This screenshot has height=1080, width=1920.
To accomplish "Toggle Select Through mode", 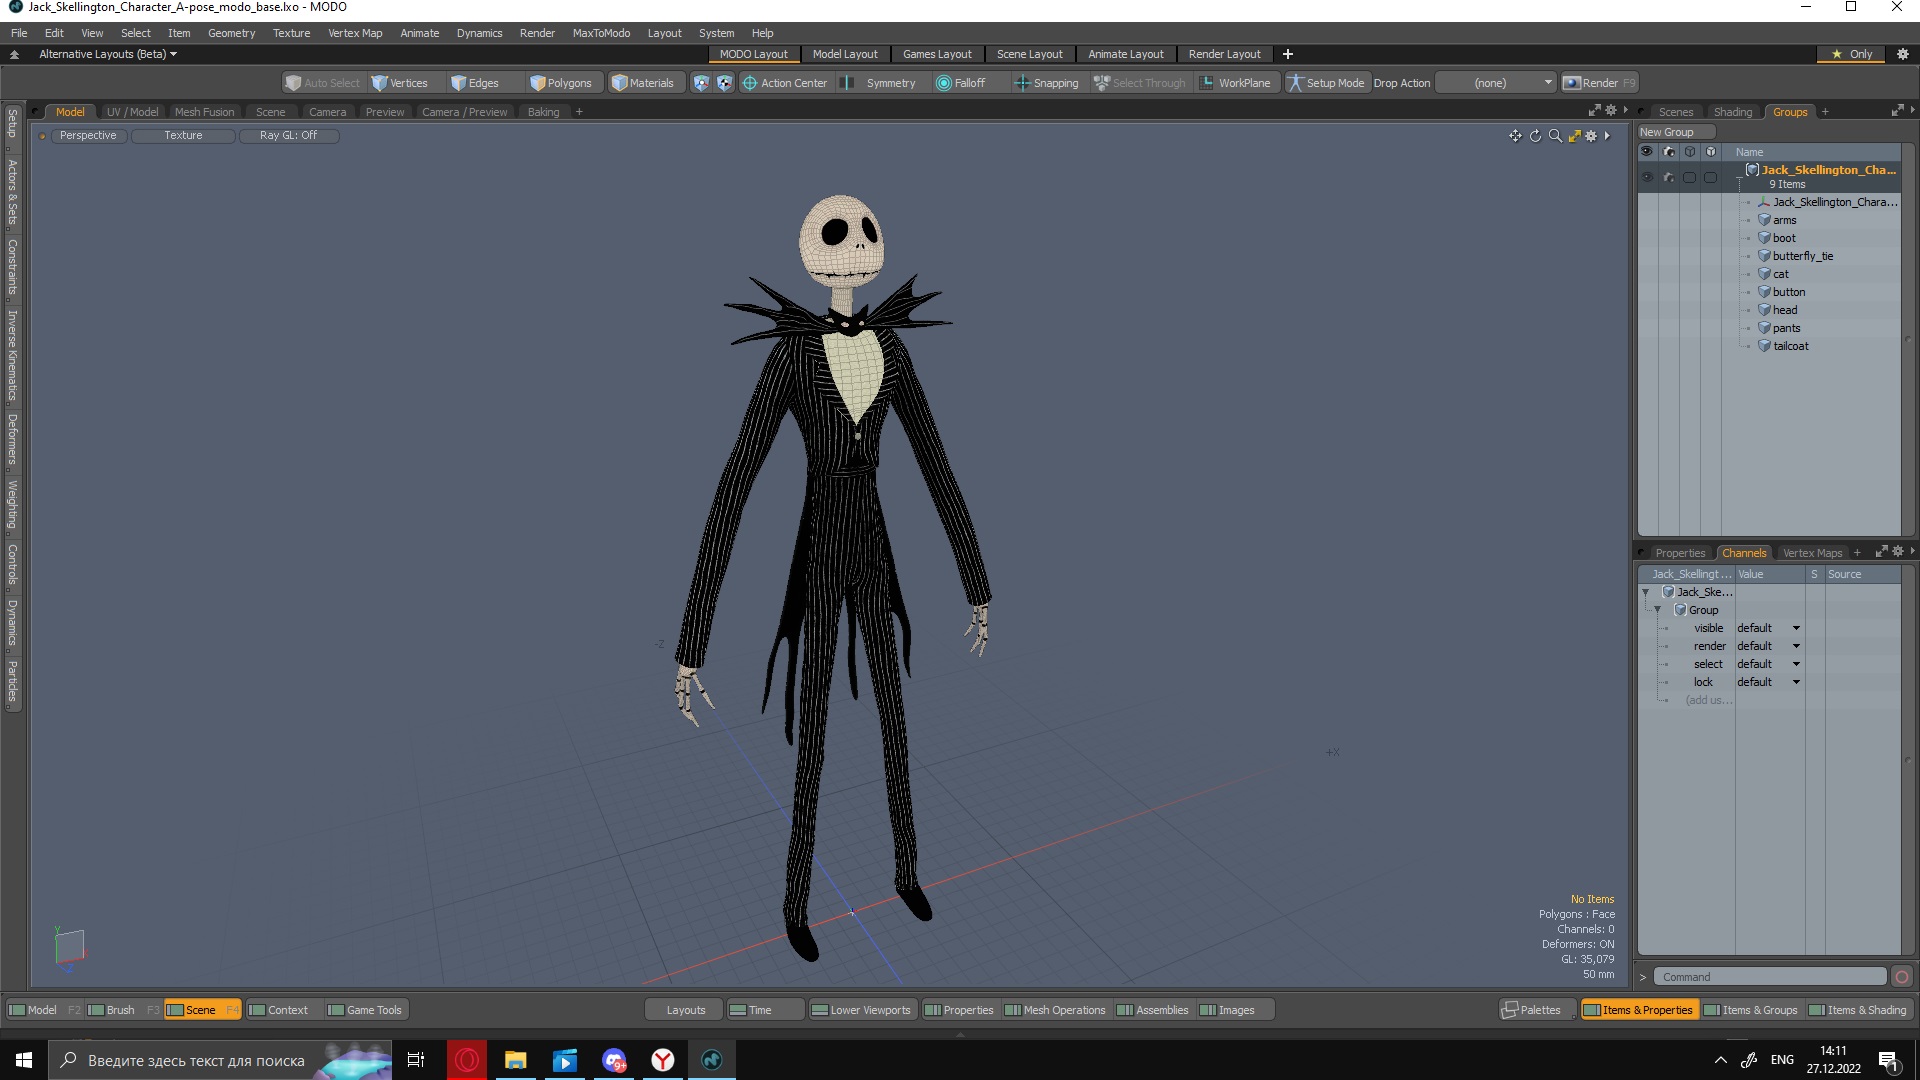I will [1140, 83].
